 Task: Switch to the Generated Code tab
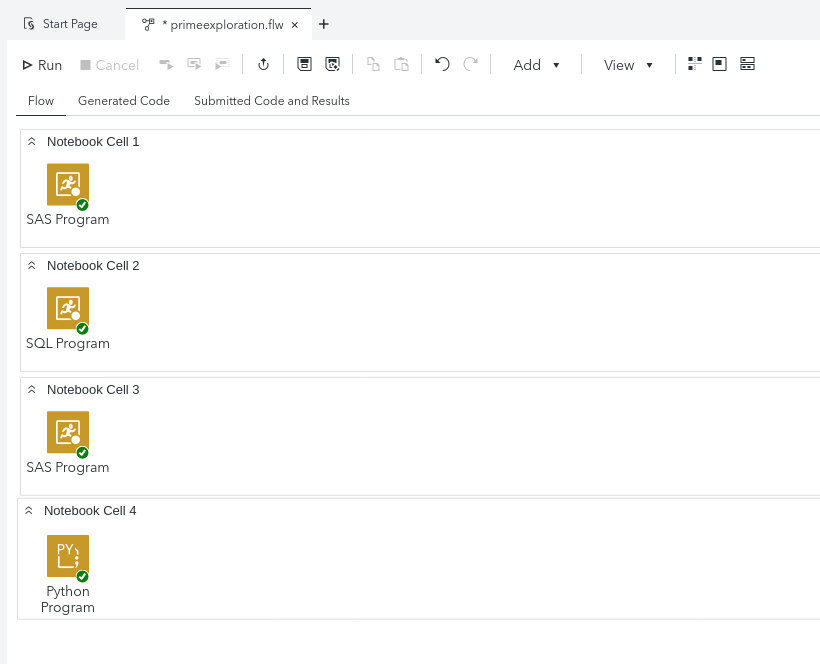[124, 100]
